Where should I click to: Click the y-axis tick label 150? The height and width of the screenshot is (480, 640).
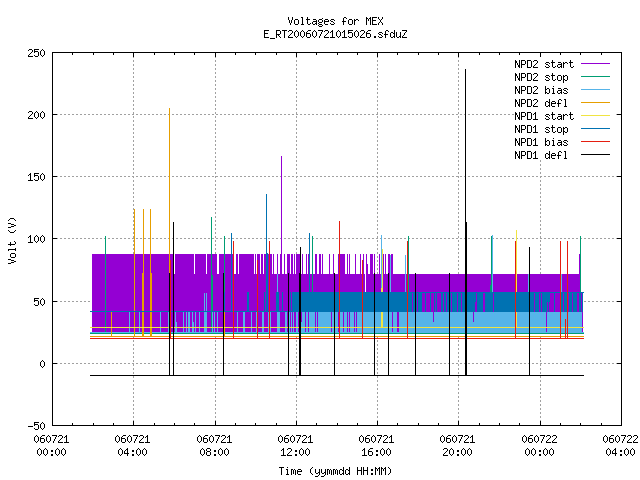pos(36,177)
